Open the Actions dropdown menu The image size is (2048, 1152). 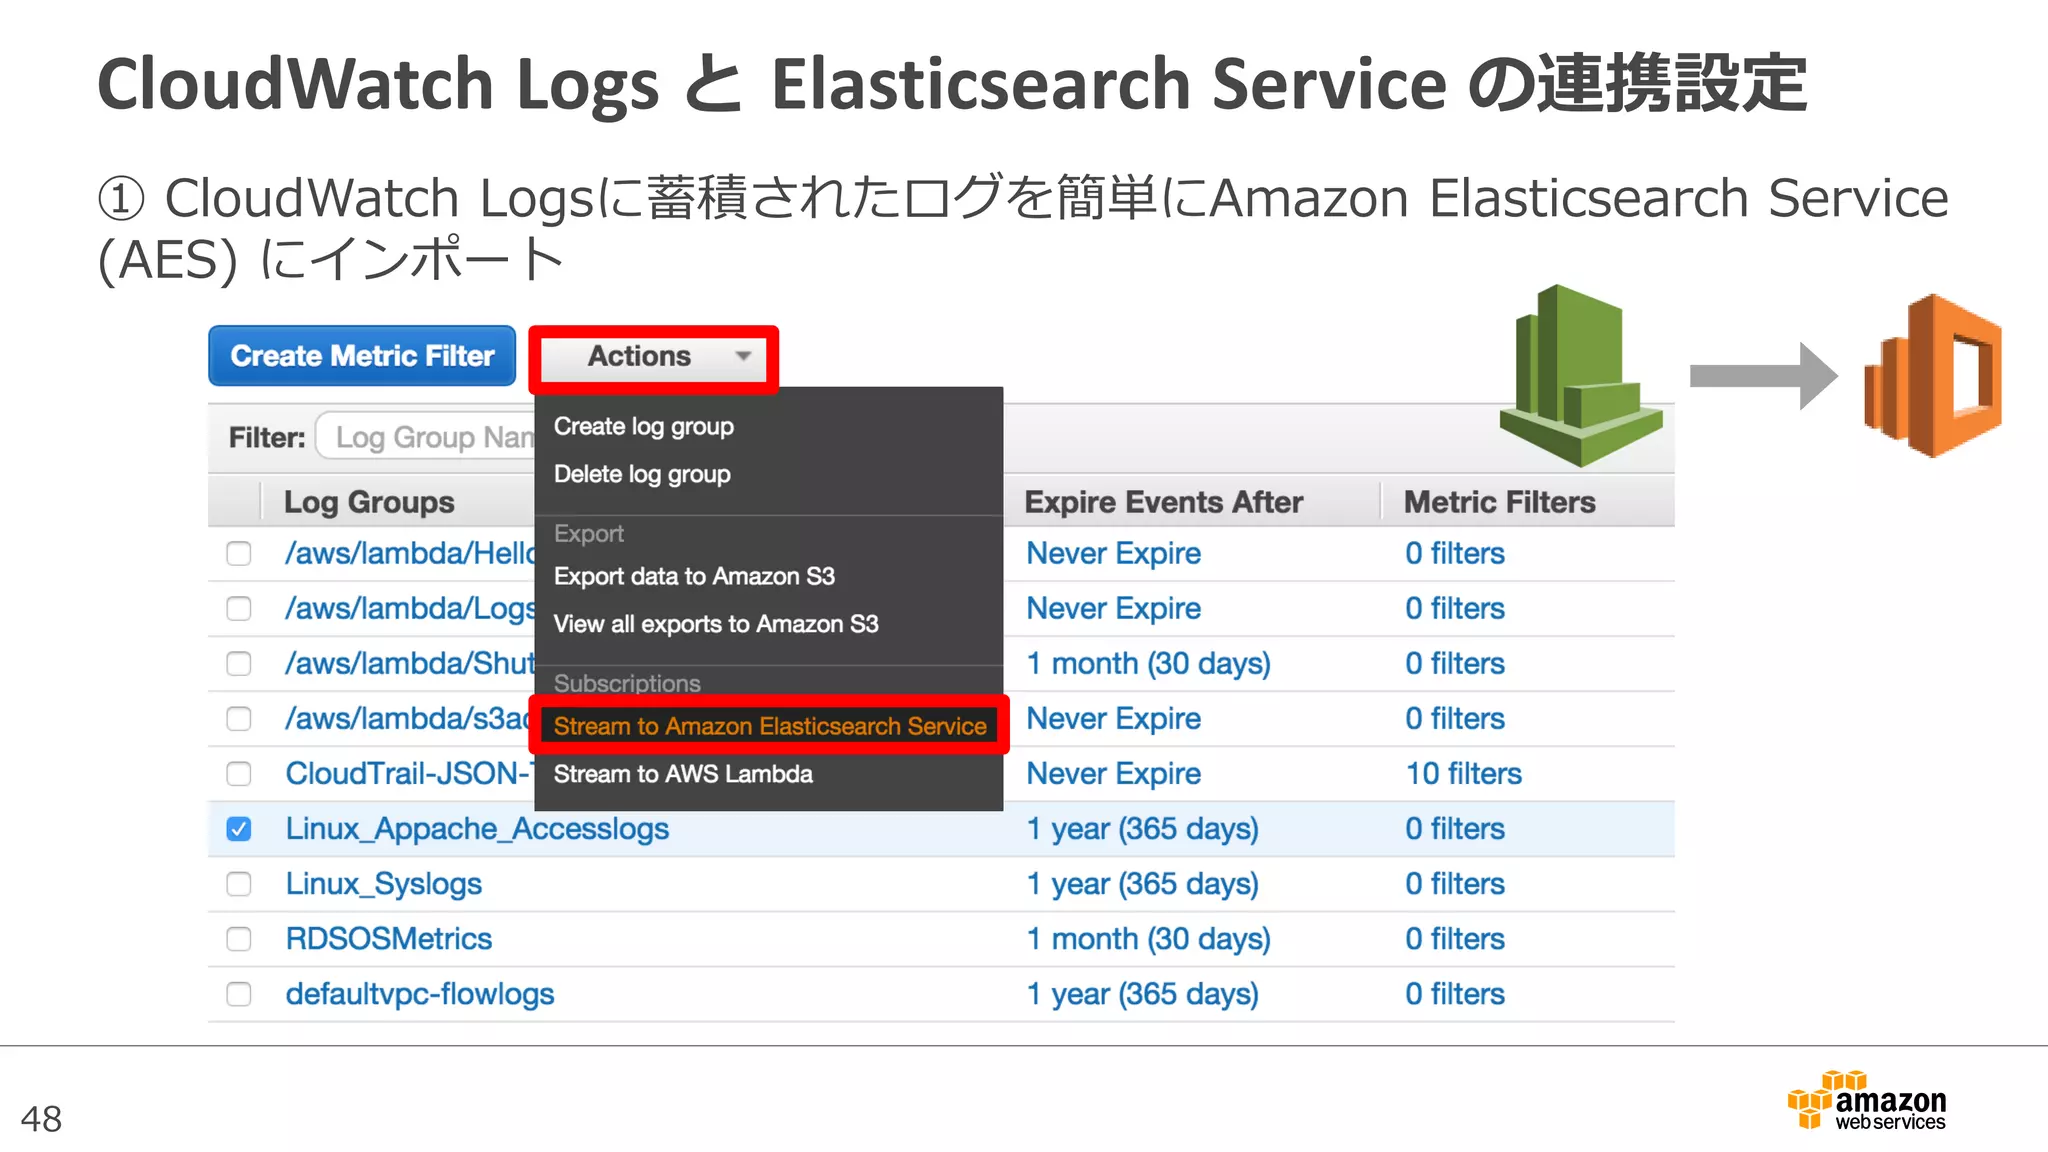654,357
